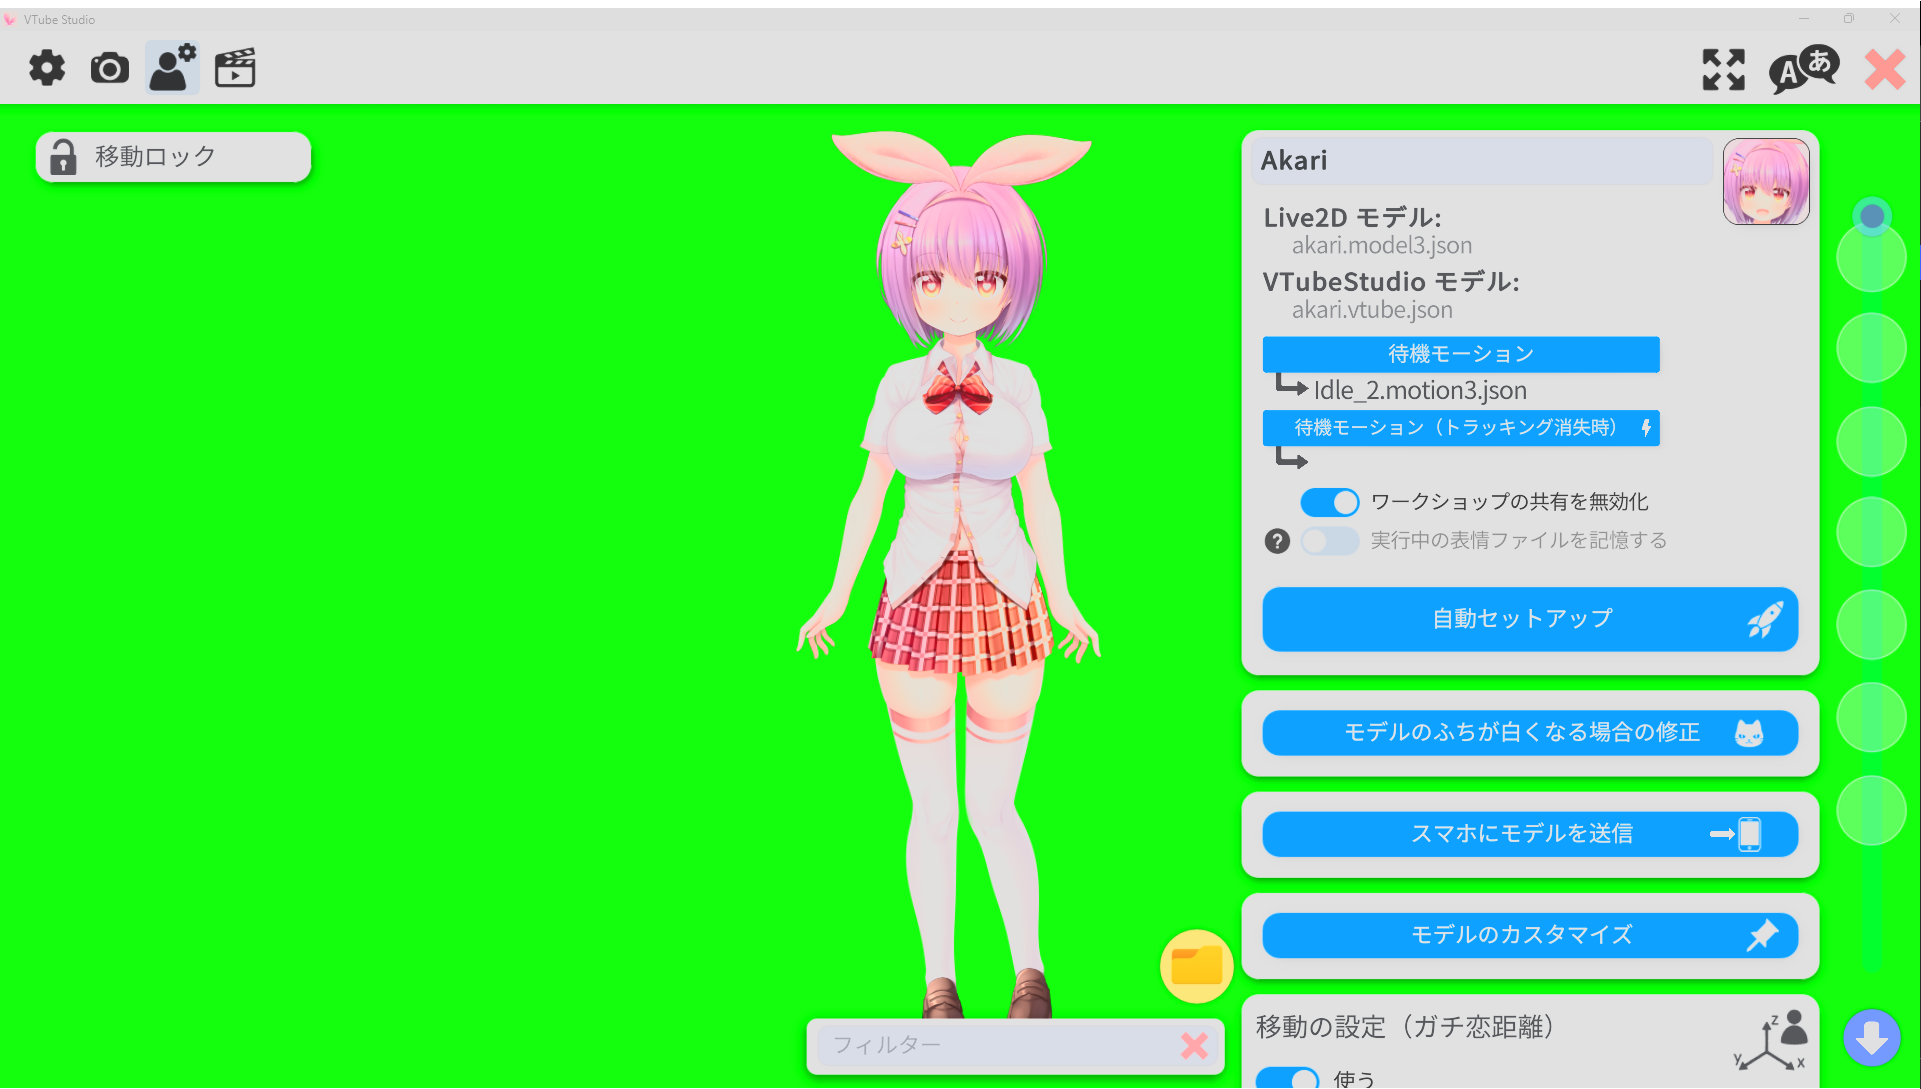Enable remembering the running expression file
The width and height of the screenshot is (1921, 1089).
coord(1329,540)
